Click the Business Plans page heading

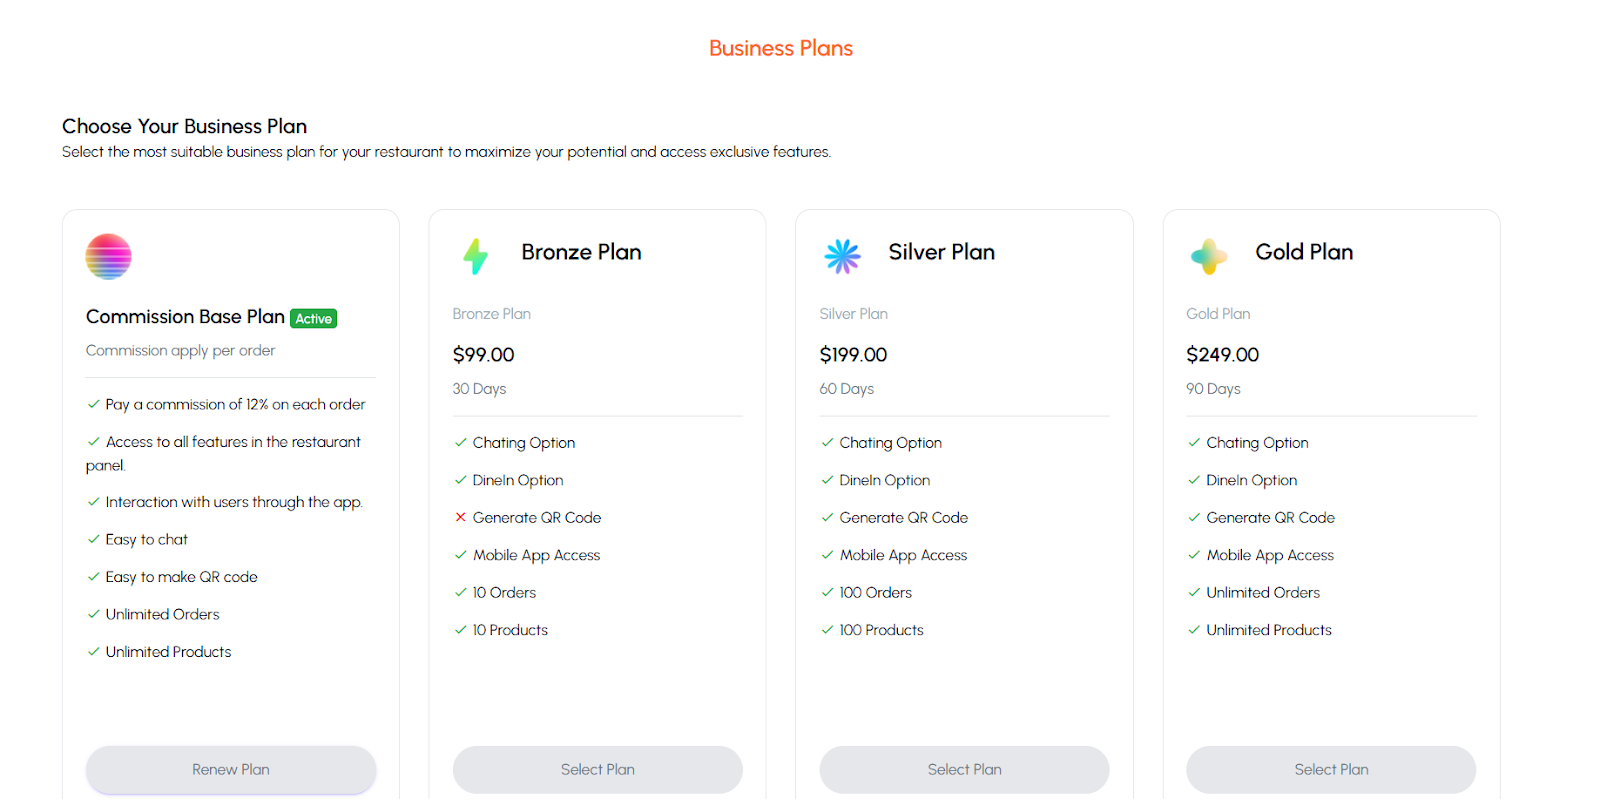pyautogui.click(x=781, y=48)
